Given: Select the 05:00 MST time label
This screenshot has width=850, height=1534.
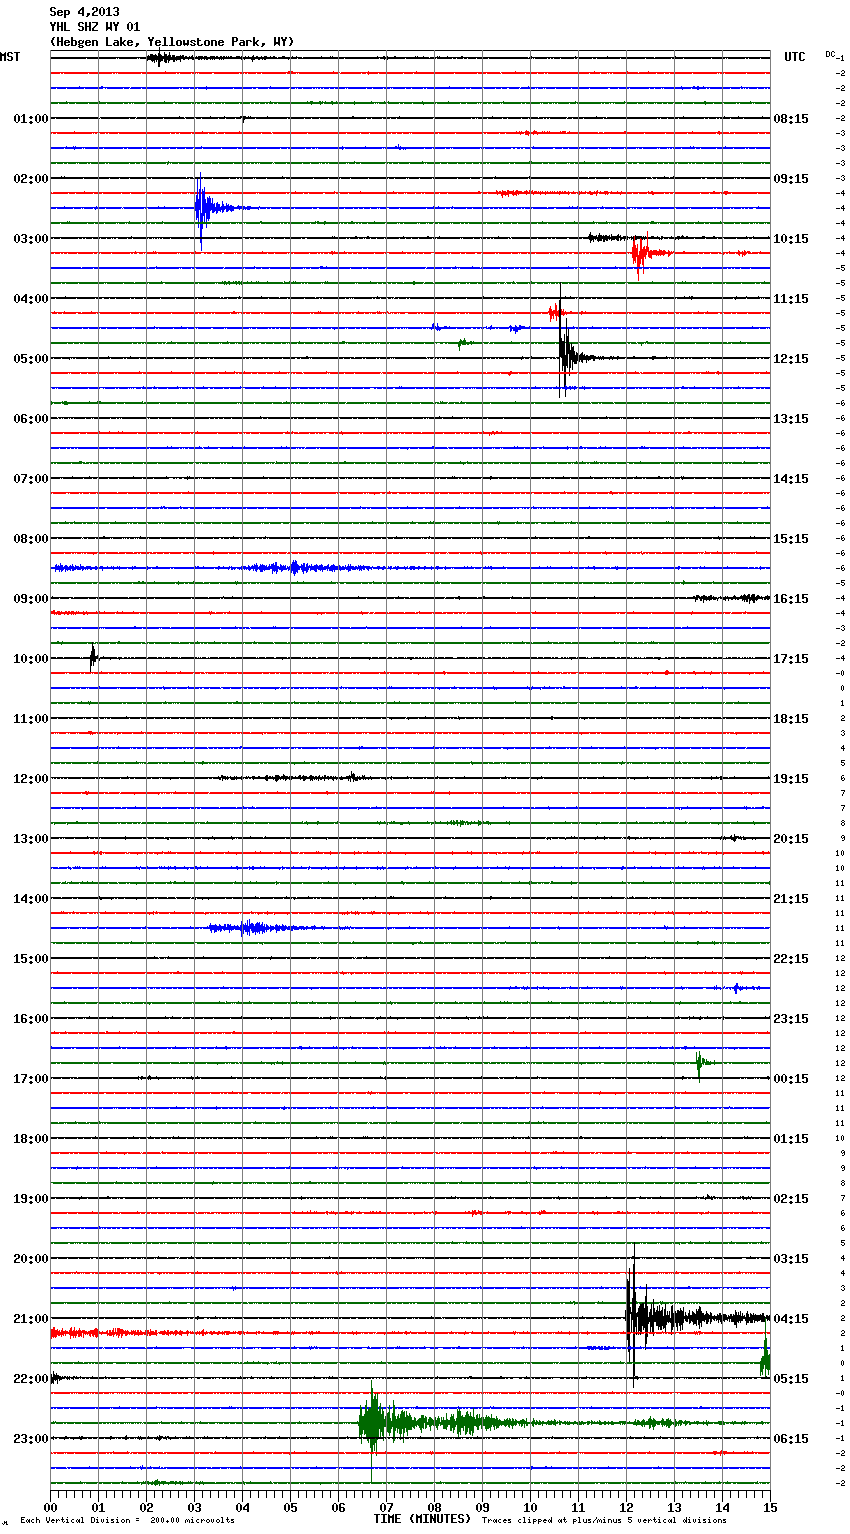Looking at the screenshot, I should [31, 359].
